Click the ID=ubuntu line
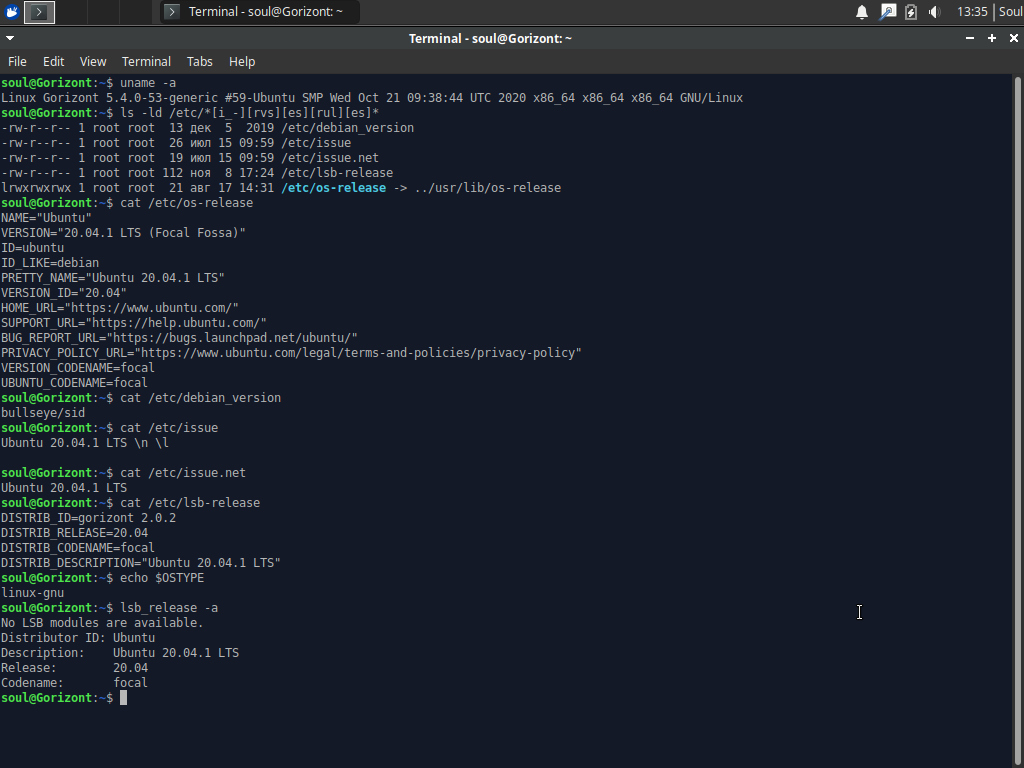Viewport: 1024px width, 768px height. 33,248
